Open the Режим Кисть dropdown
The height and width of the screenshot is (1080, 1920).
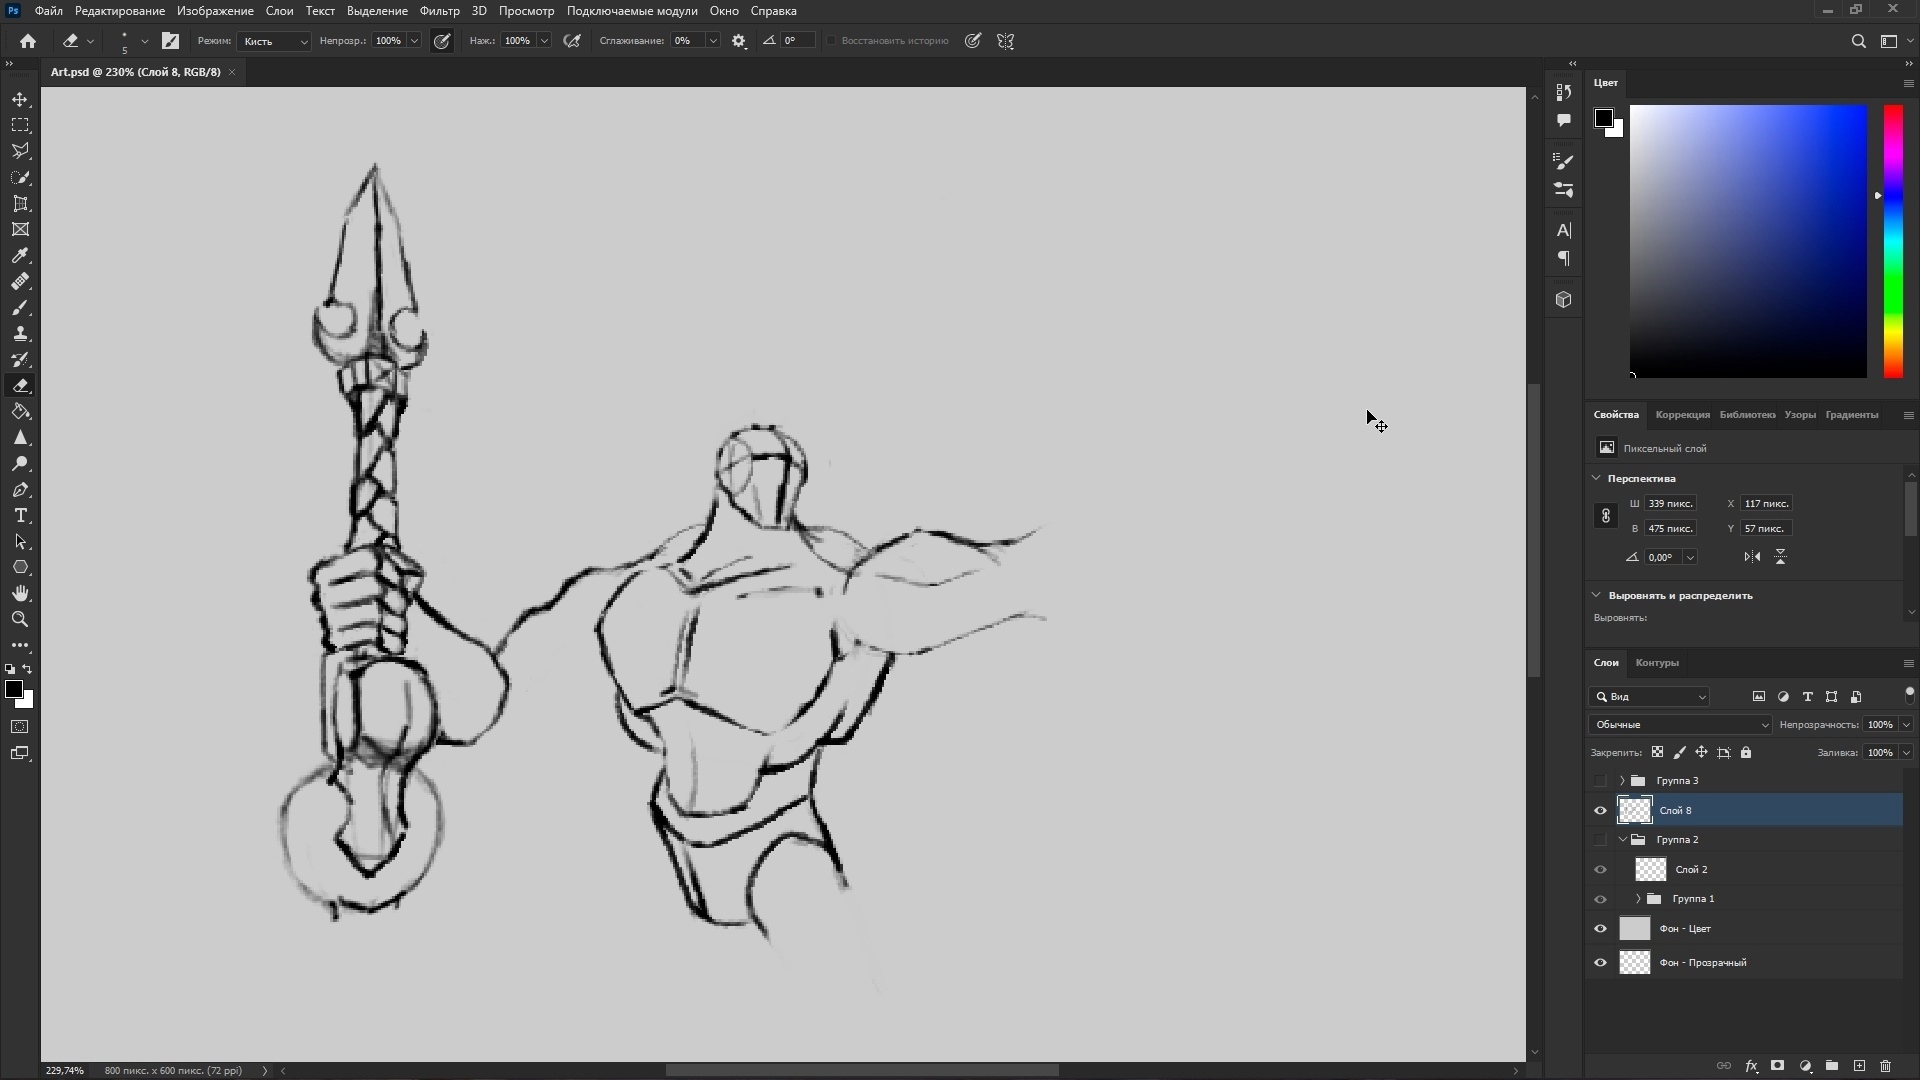274,41
